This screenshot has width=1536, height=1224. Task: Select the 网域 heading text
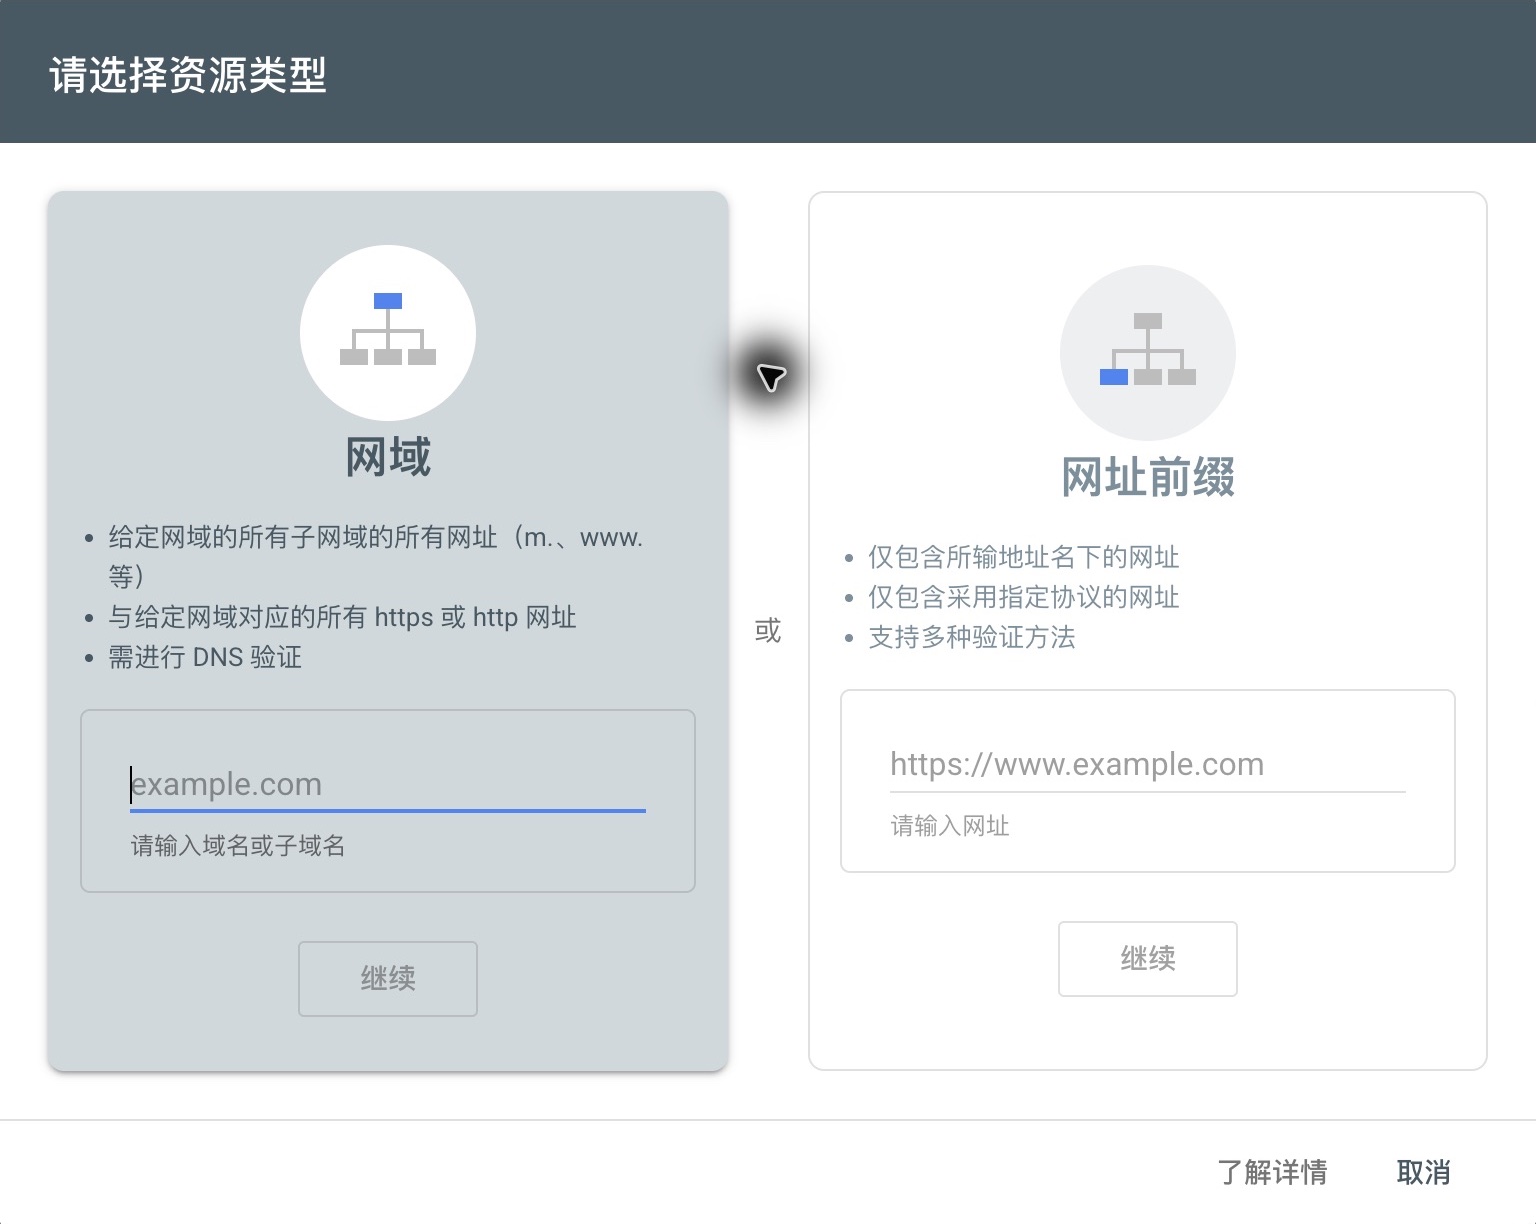click(x=388, y=457)
